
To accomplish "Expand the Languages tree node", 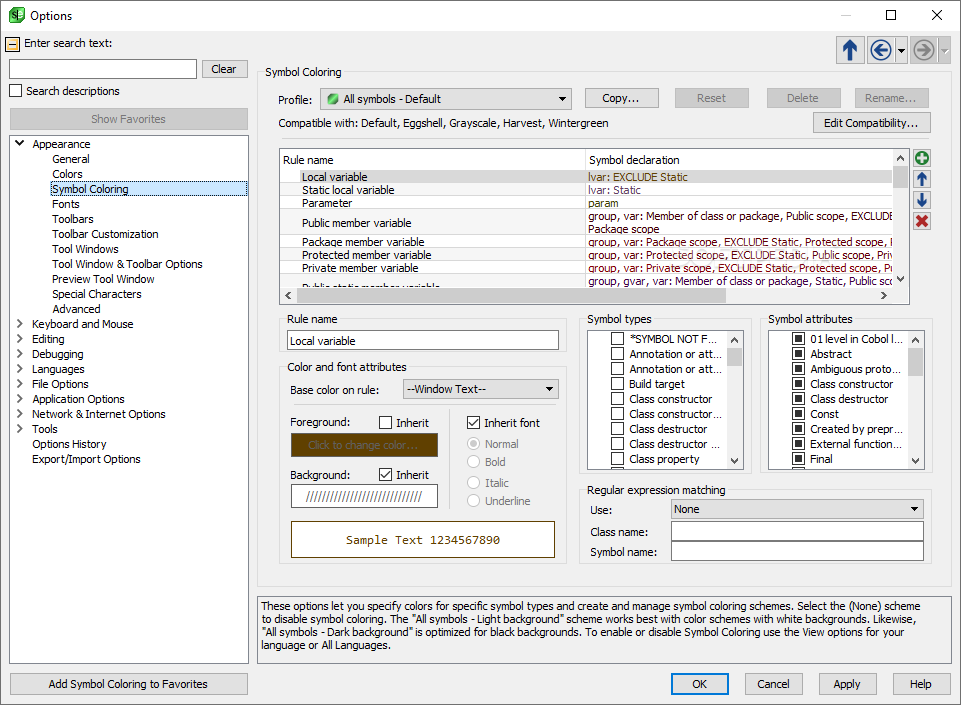I will pos(20,368).
